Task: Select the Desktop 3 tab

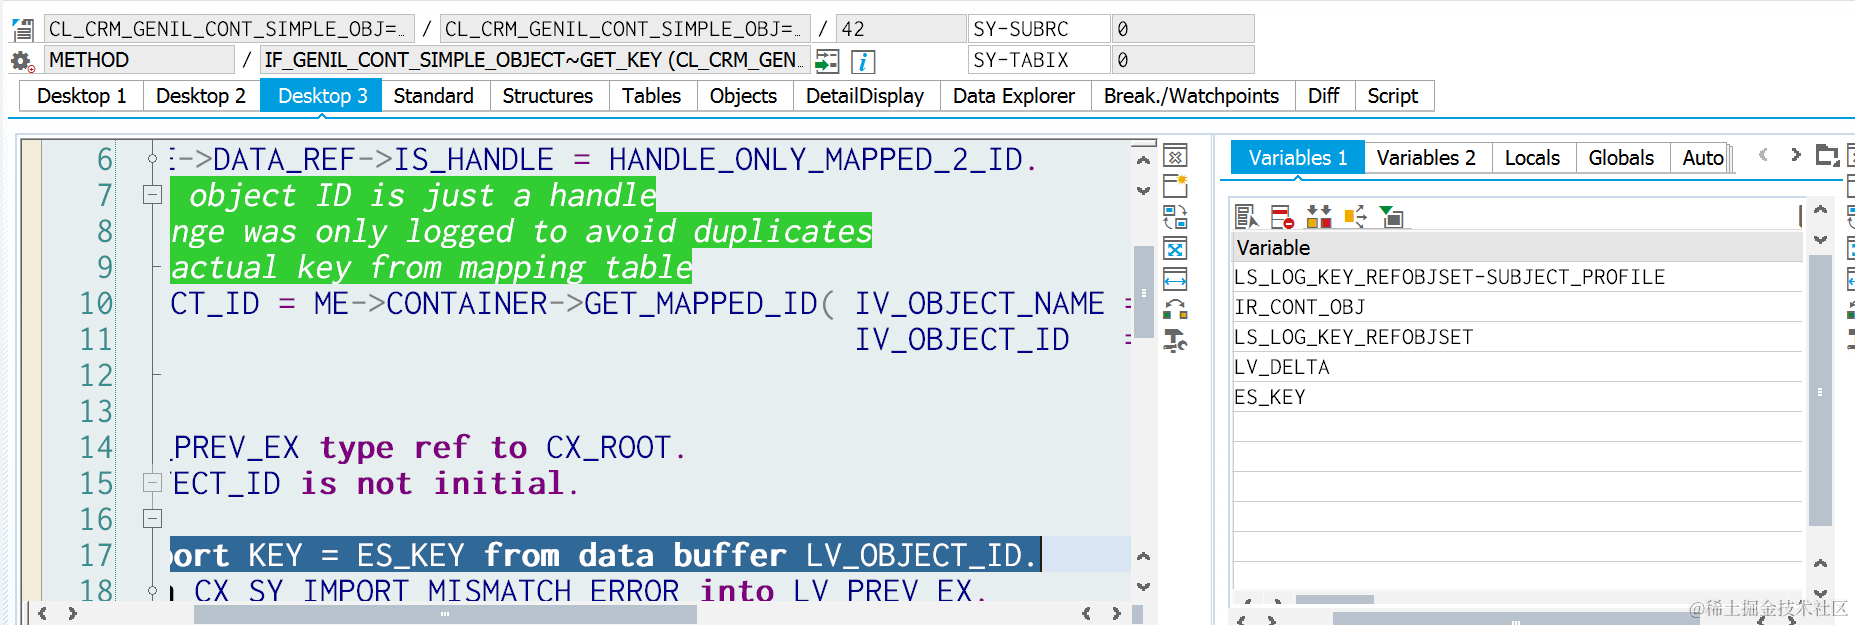Action: point(322,96)
